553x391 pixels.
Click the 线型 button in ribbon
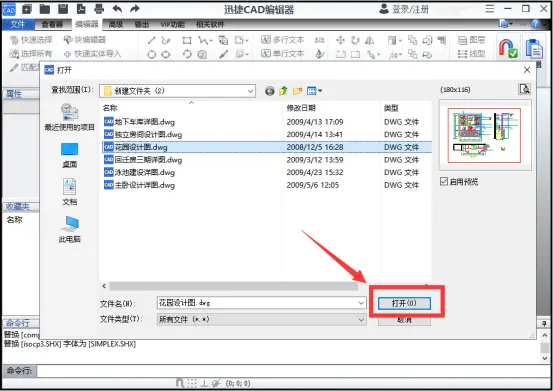tap(472, 54)
